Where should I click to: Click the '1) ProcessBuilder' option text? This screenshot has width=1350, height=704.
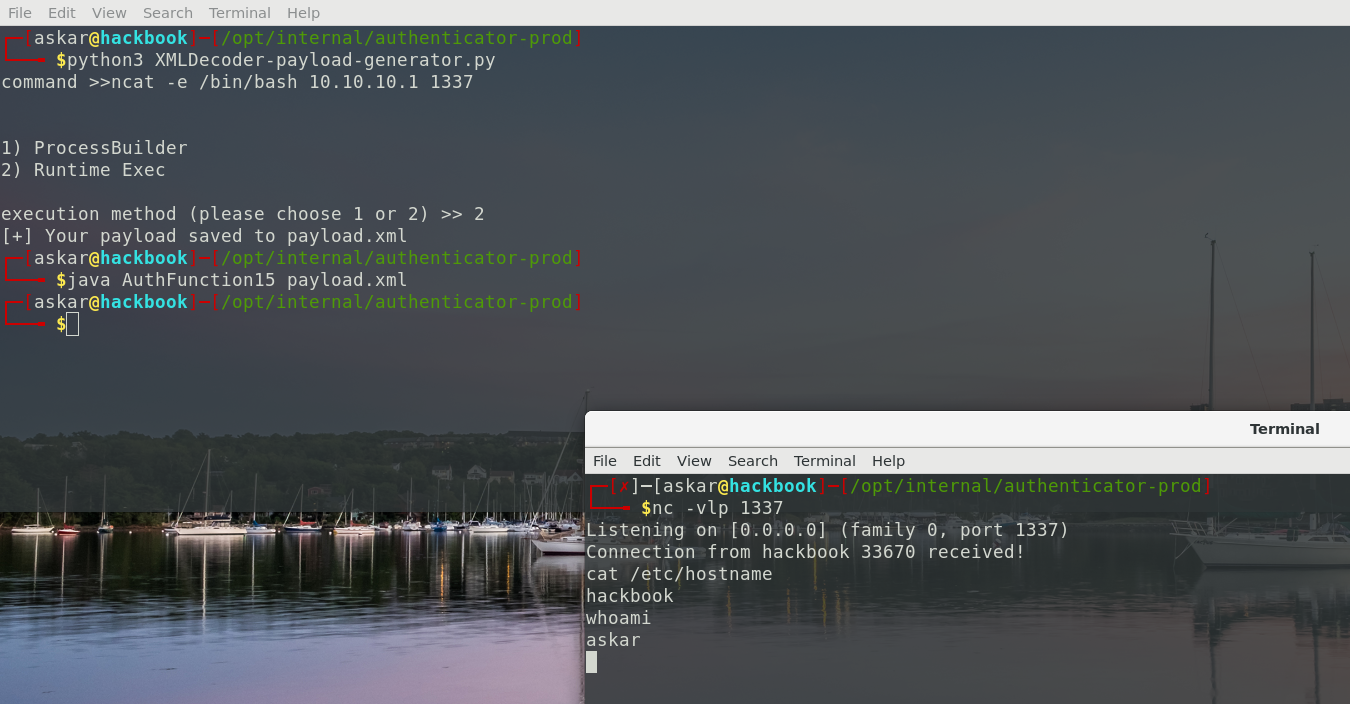point(94,148)
